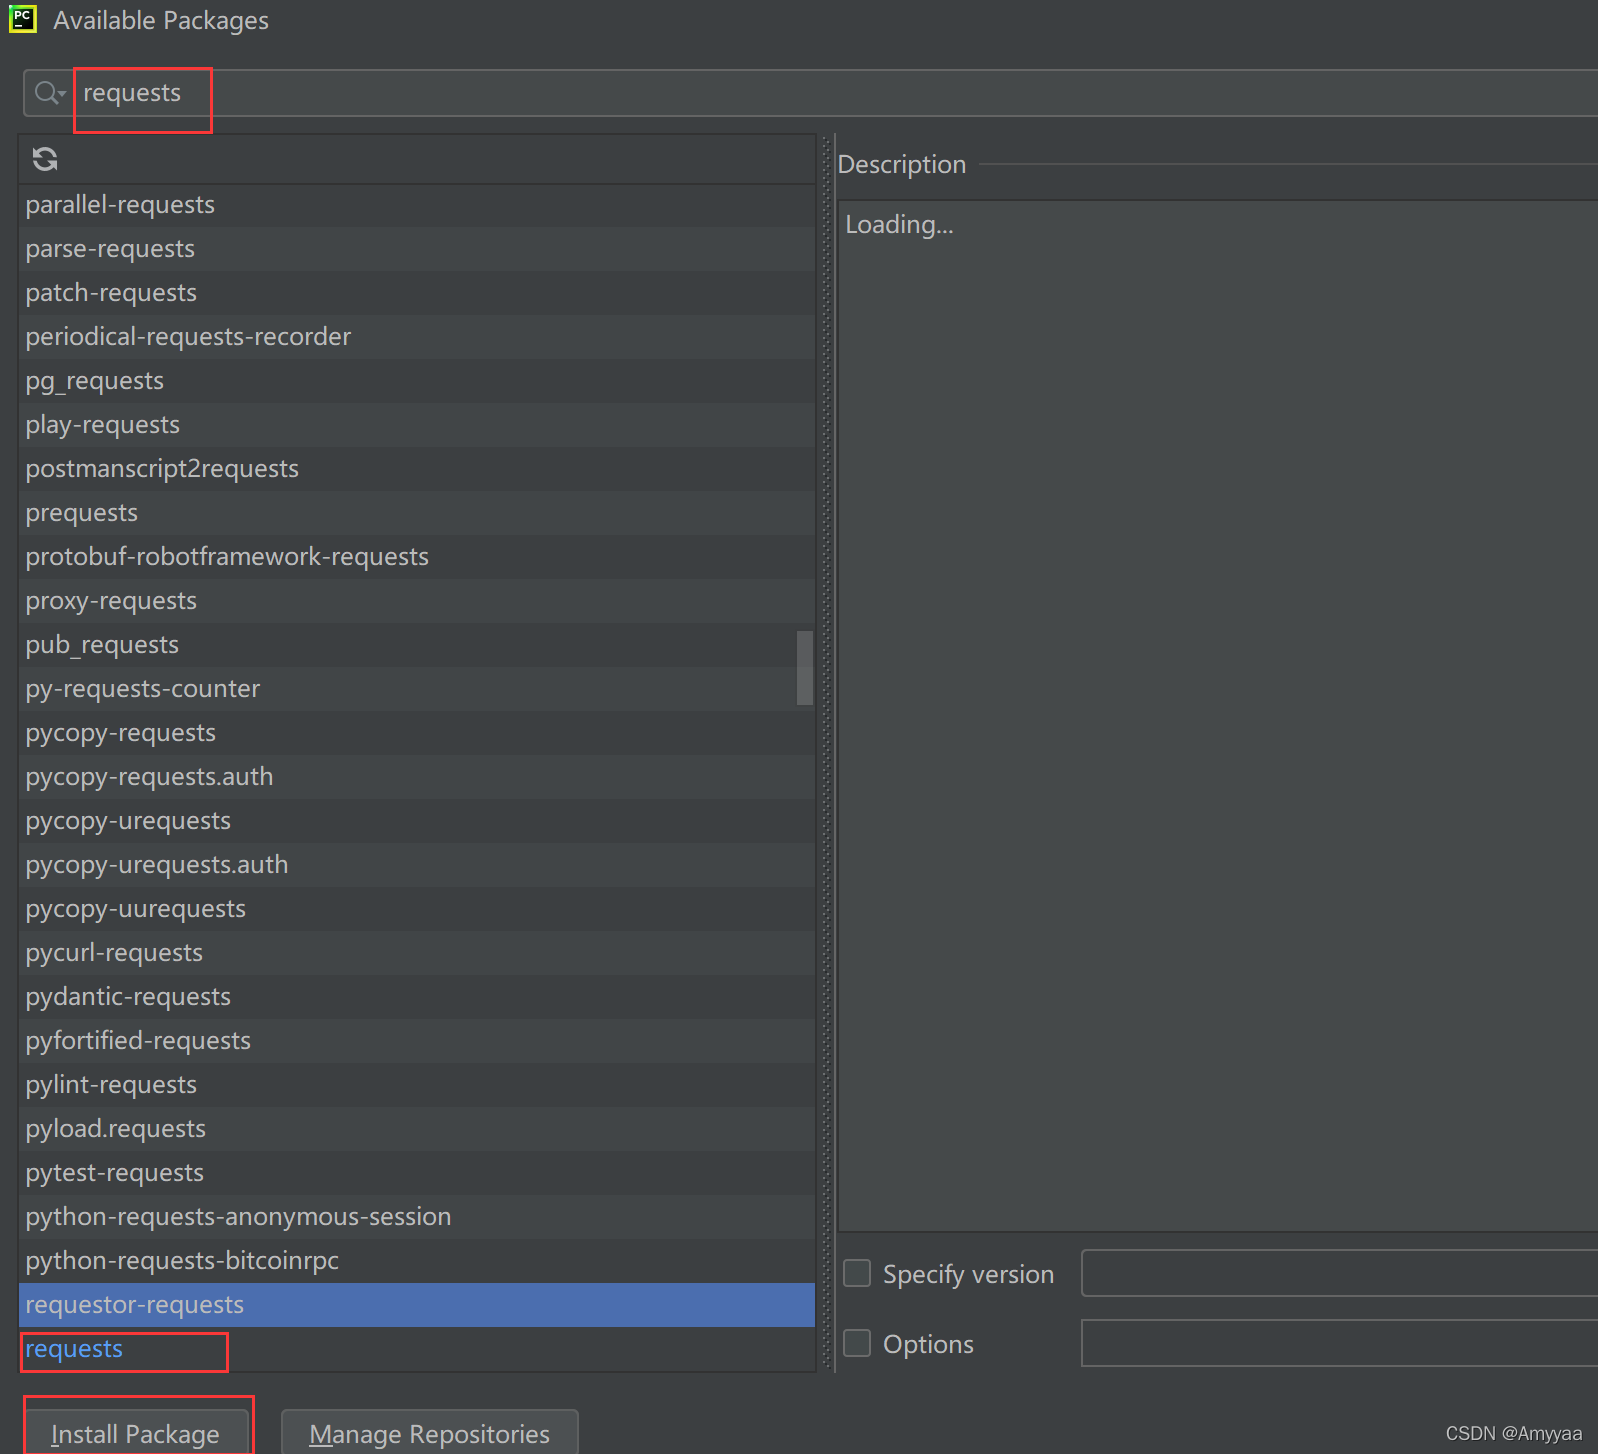The height and width of the screenshot is (1454, 1598).
Task: Select the play-requests package
Action: tap(417, 425)
